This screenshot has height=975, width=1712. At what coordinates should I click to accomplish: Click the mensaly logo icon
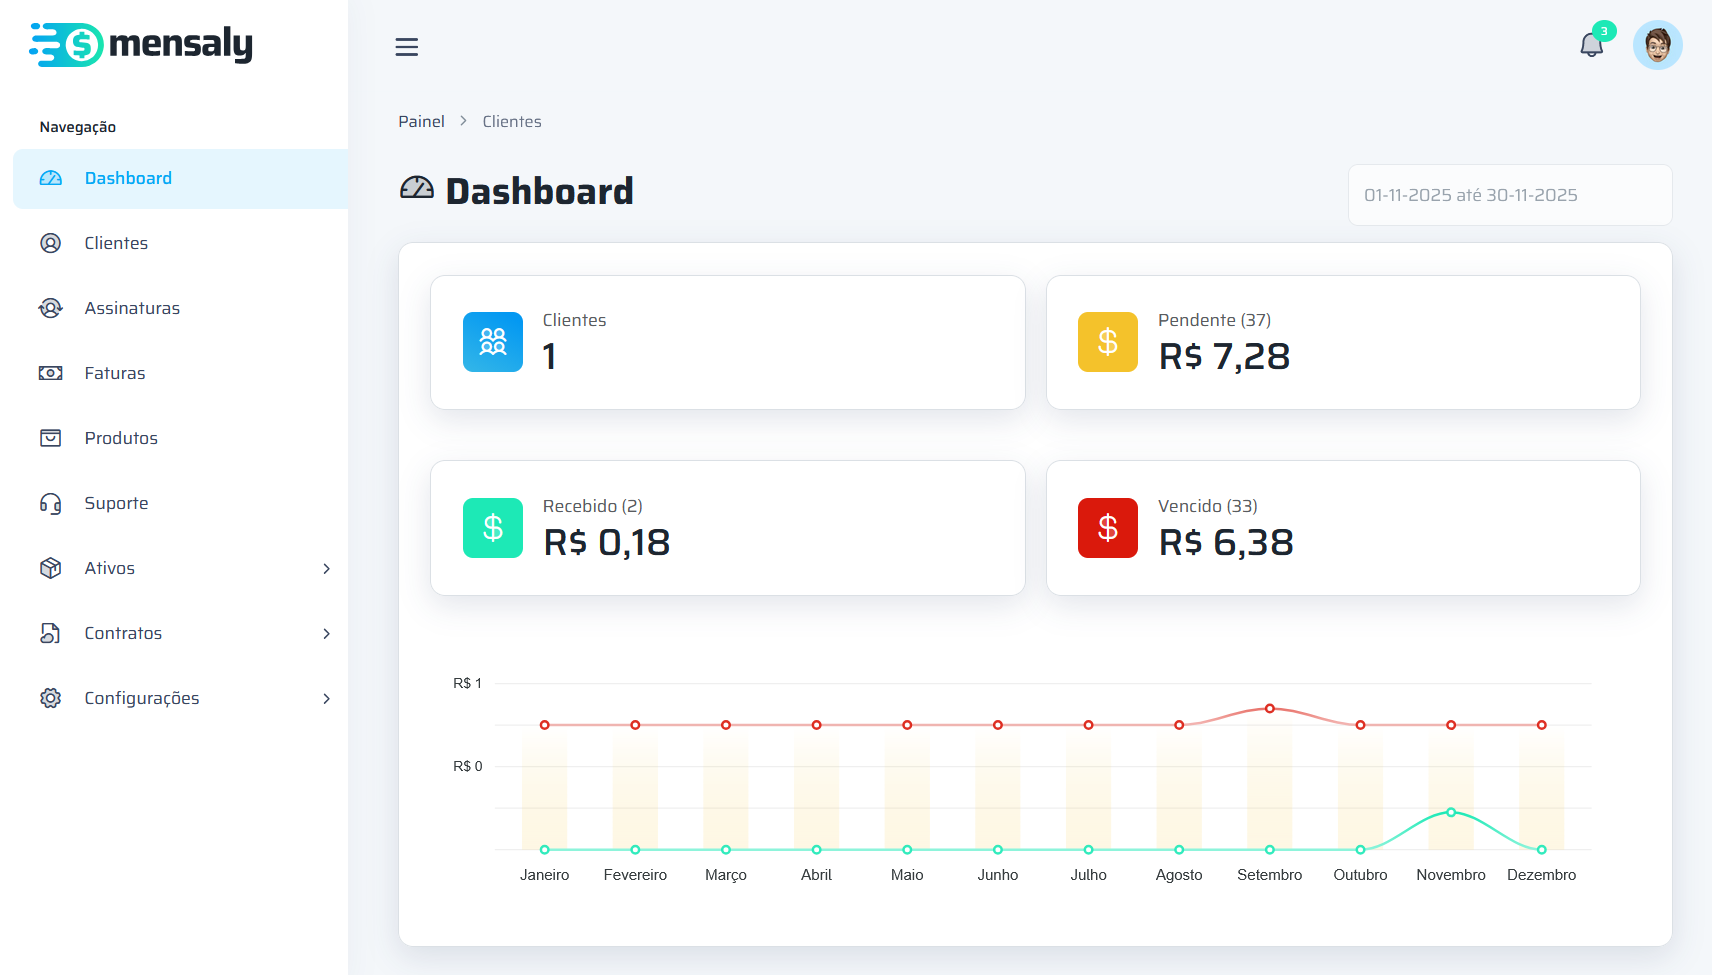pyautogui.click(x=68, y=44)
